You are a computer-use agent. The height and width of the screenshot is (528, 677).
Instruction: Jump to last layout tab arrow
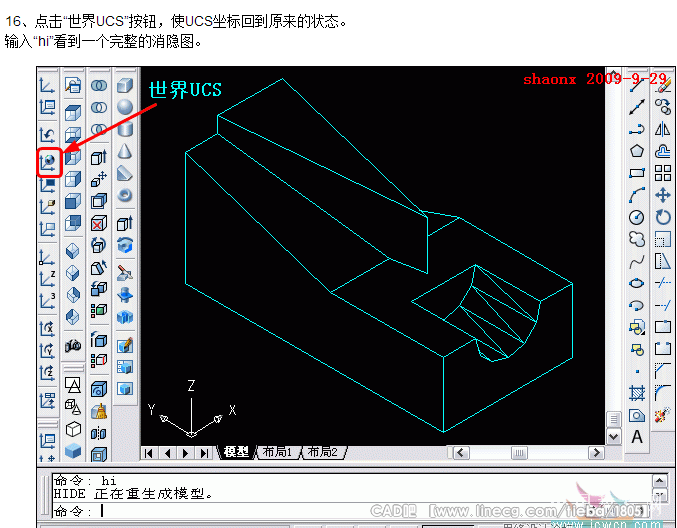204,453
